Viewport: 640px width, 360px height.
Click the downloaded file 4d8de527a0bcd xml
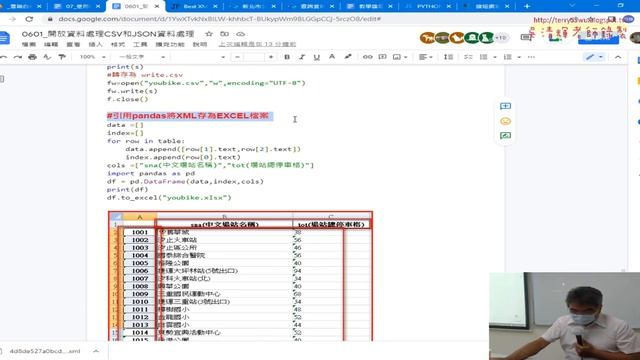45,351
